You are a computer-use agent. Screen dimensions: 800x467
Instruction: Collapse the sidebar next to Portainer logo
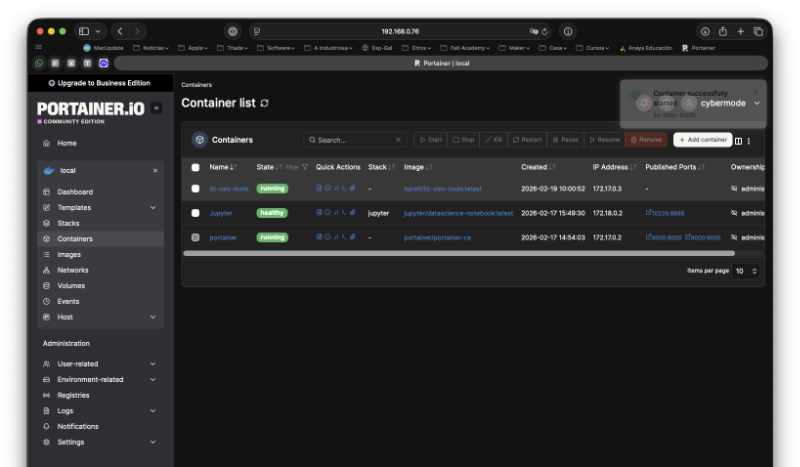pos(156,108)
